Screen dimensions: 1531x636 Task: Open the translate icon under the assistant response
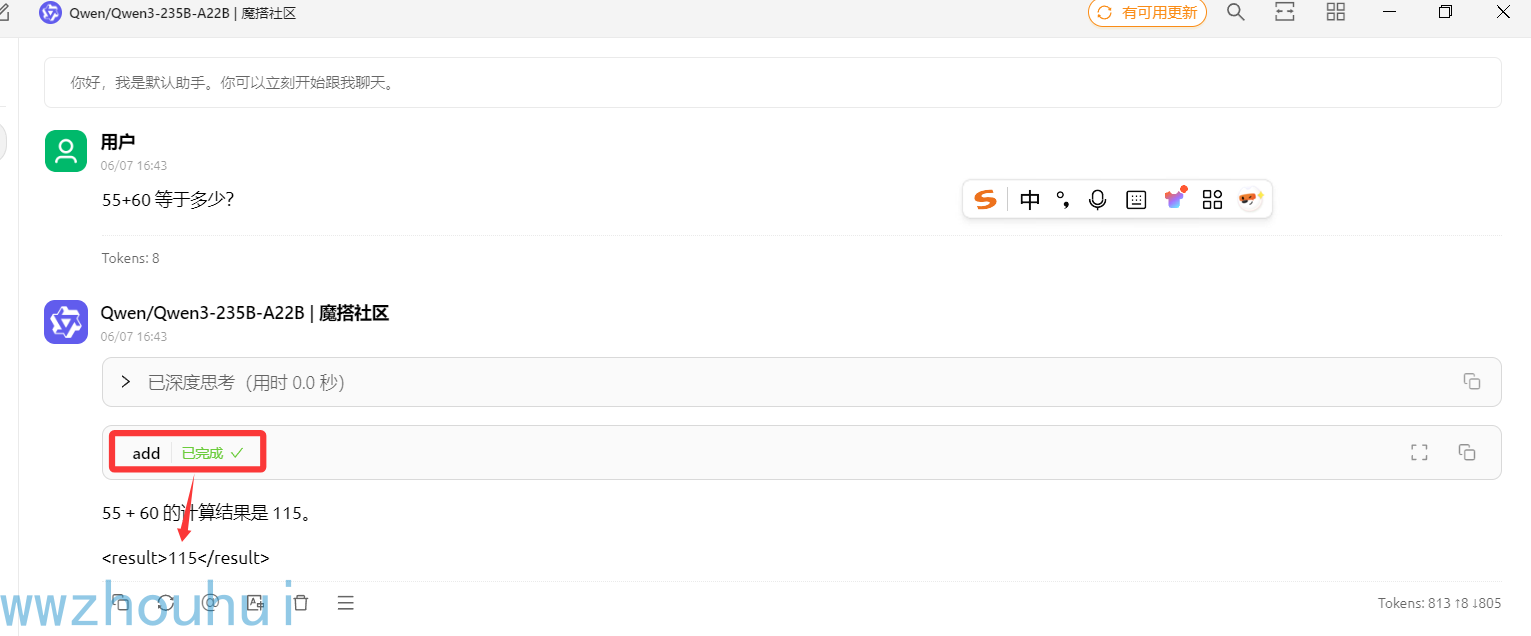pyautogui.click(x=255, y=603)
